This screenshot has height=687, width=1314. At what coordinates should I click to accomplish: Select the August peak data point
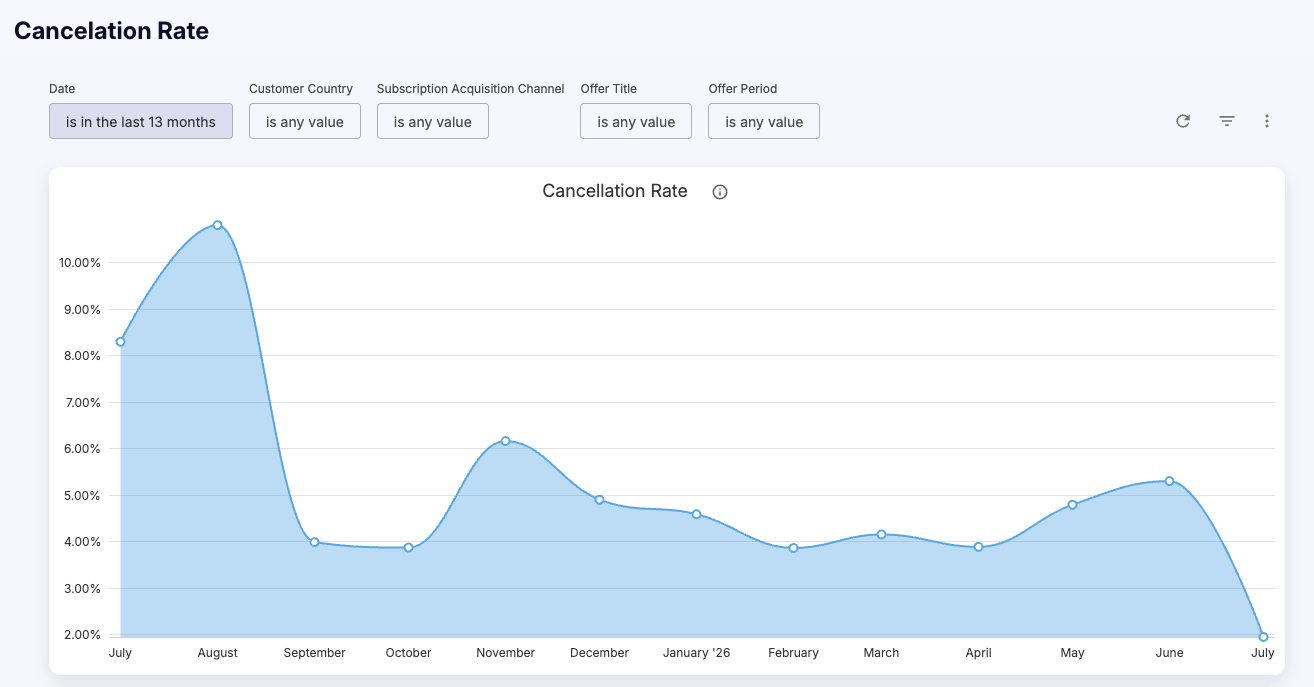(217, 225)
